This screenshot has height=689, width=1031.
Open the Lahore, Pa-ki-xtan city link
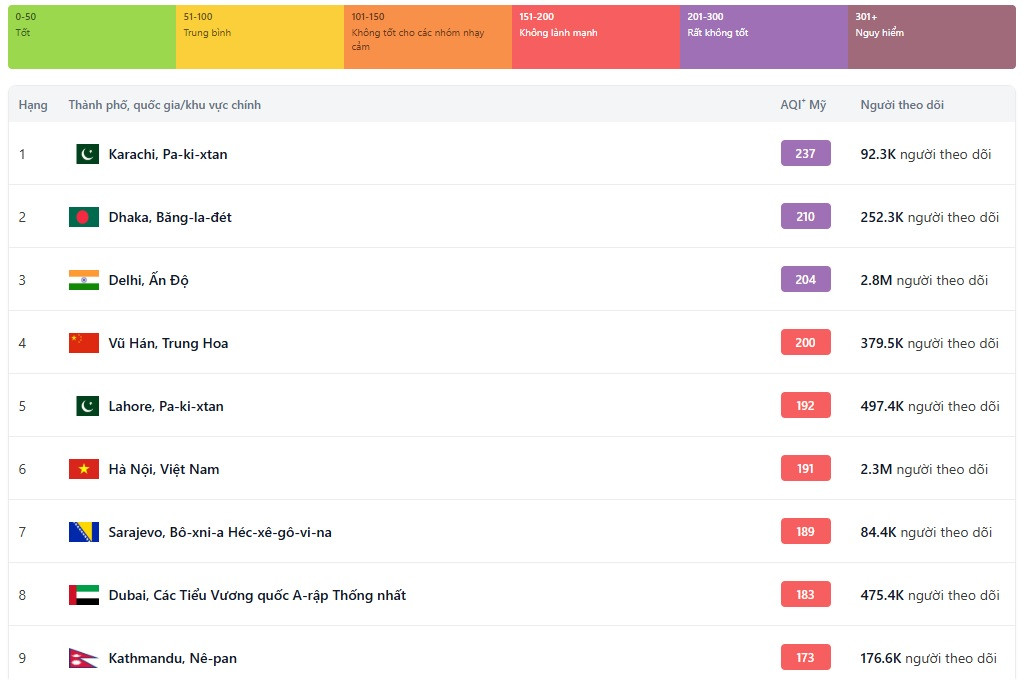165,406
